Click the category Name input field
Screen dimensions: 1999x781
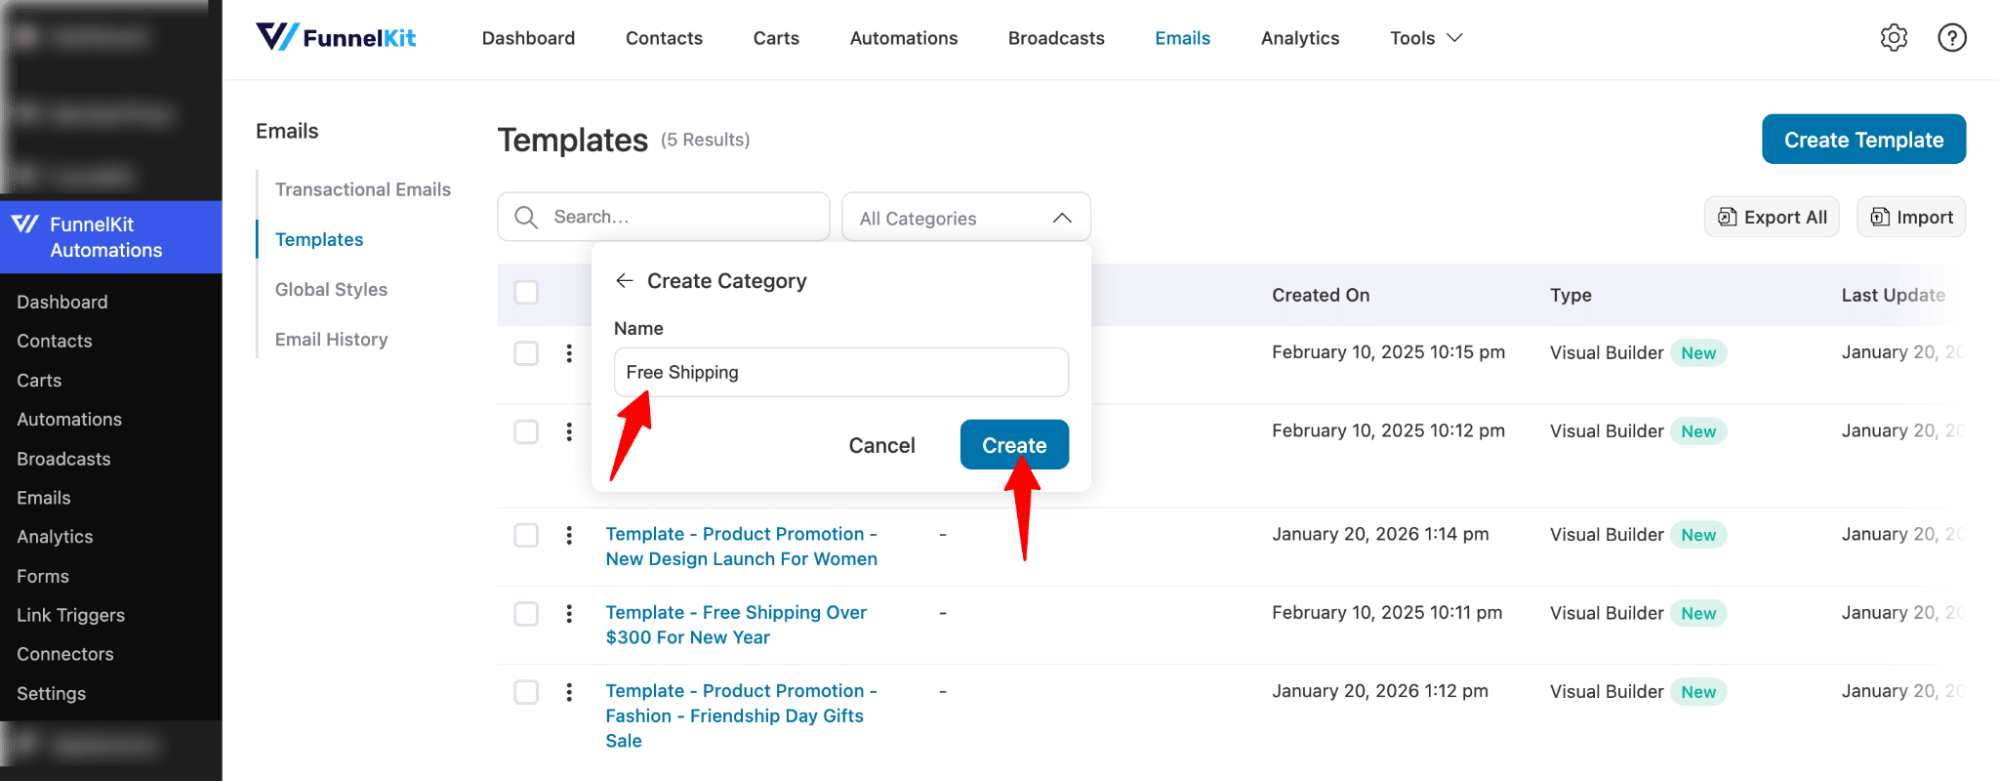point(840,373)
